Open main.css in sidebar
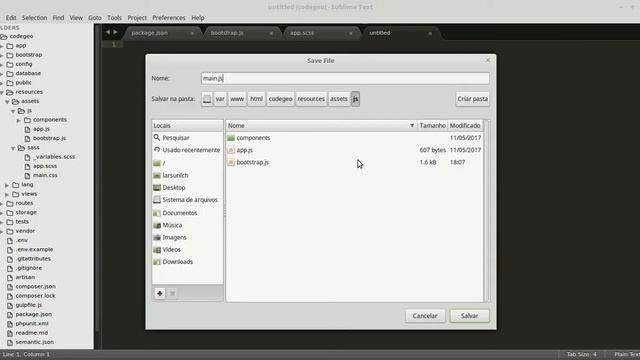The image size is (640, 360). [41, 176]
